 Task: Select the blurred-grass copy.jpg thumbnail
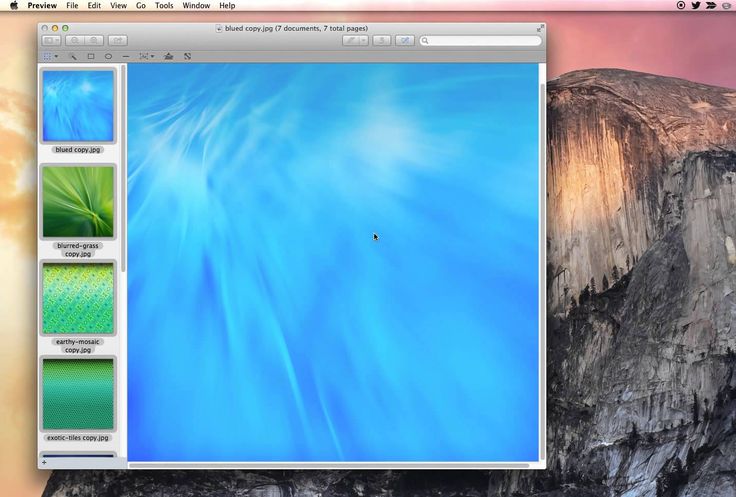click(78, 202)
